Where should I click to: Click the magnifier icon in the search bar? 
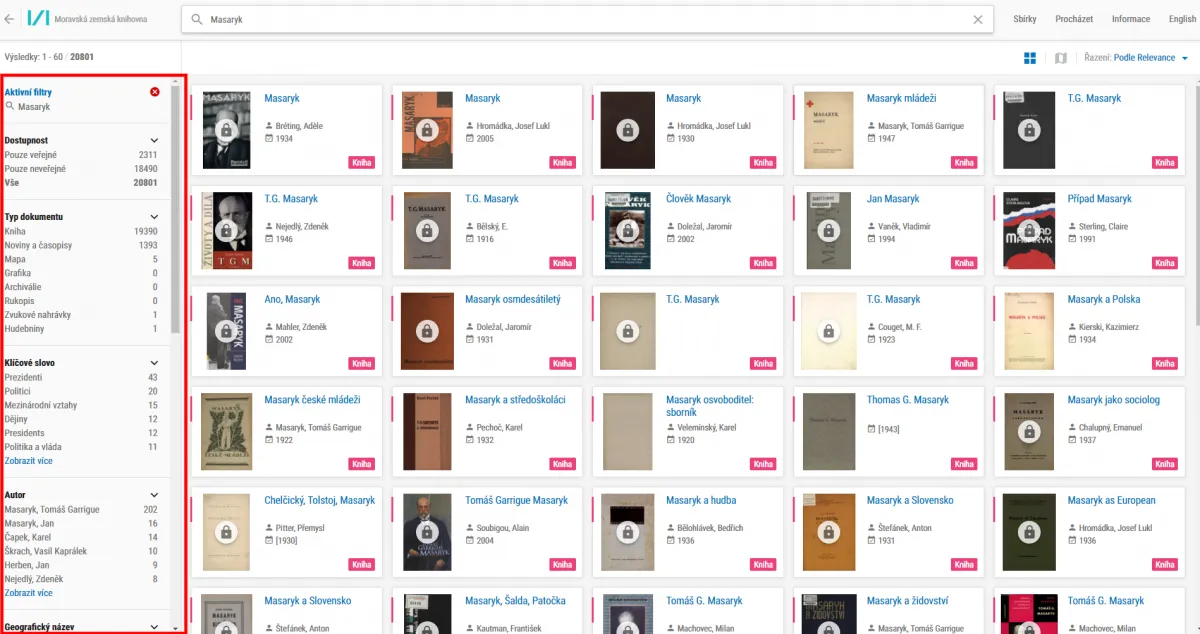196,19
